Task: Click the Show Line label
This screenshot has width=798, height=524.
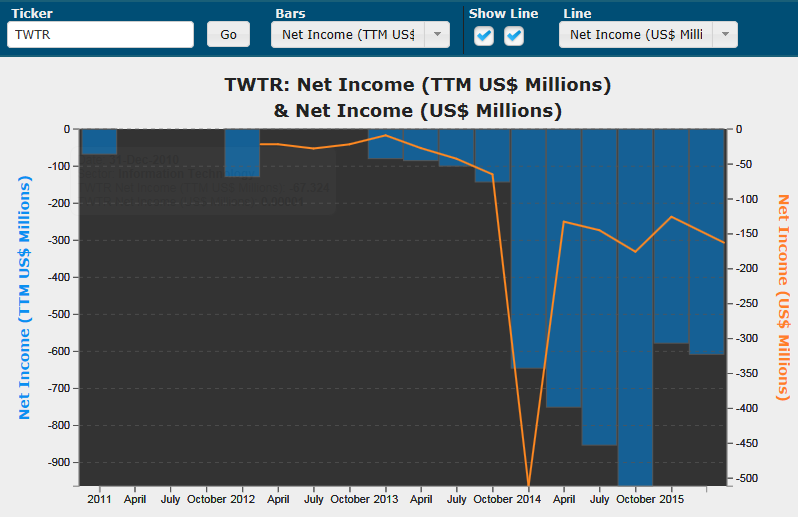Action: pos(503,14)
